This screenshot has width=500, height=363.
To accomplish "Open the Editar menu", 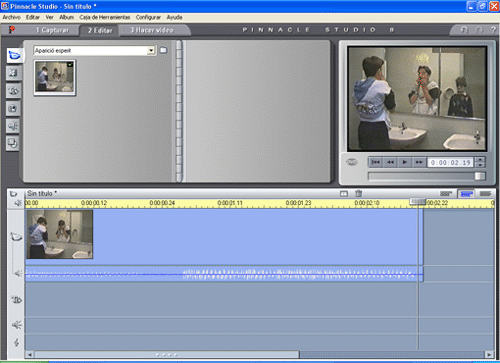I will [x=33, y=17].
